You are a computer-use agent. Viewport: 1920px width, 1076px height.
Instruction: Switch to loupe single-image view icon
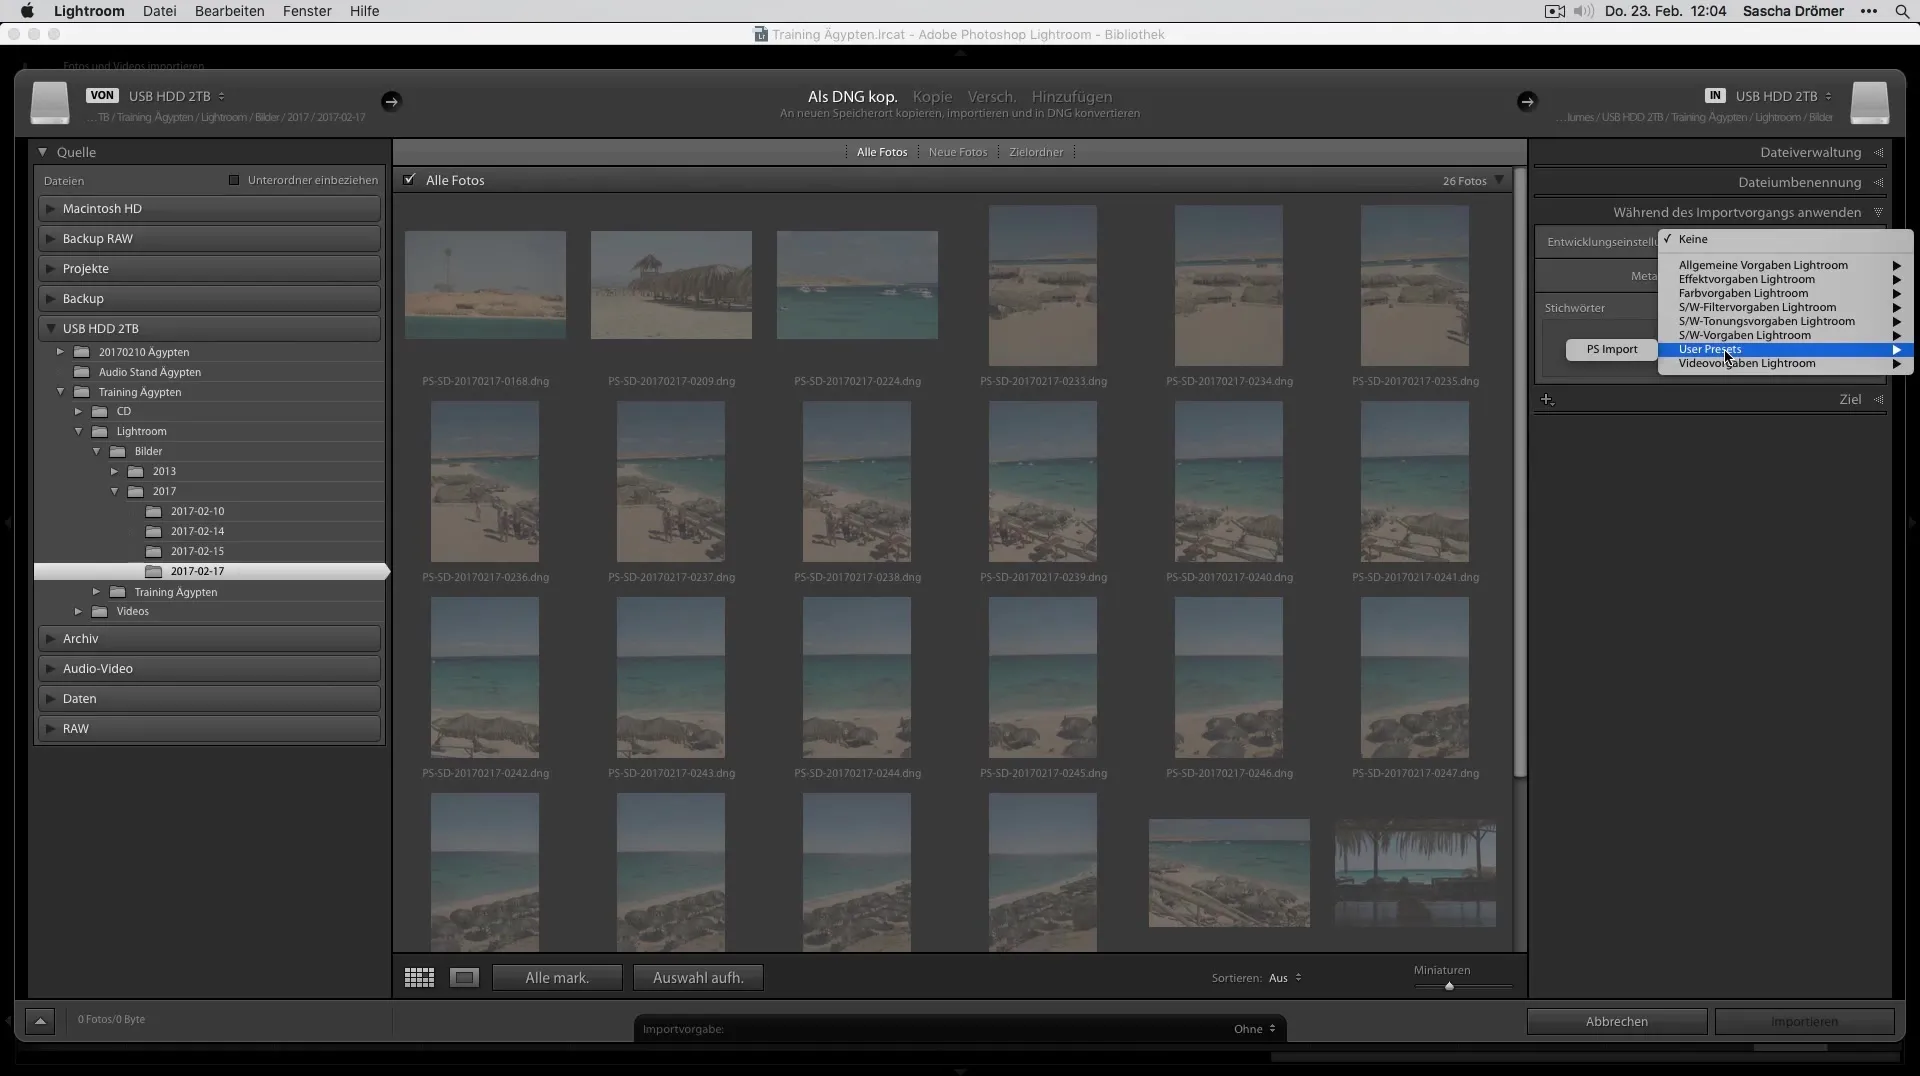(x=464, y=978)
